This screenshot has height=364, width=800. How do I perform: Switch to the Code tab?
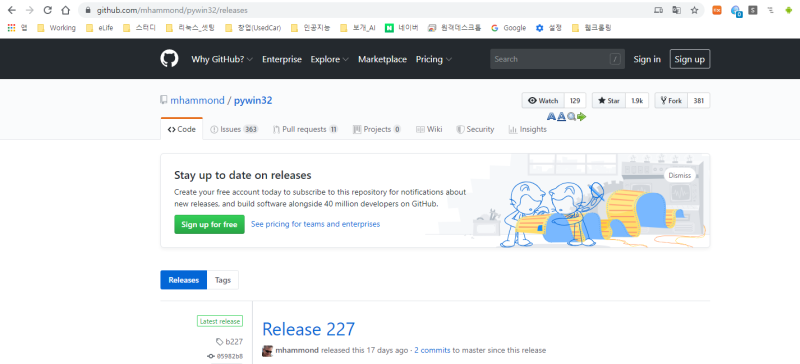coord(182,129)
